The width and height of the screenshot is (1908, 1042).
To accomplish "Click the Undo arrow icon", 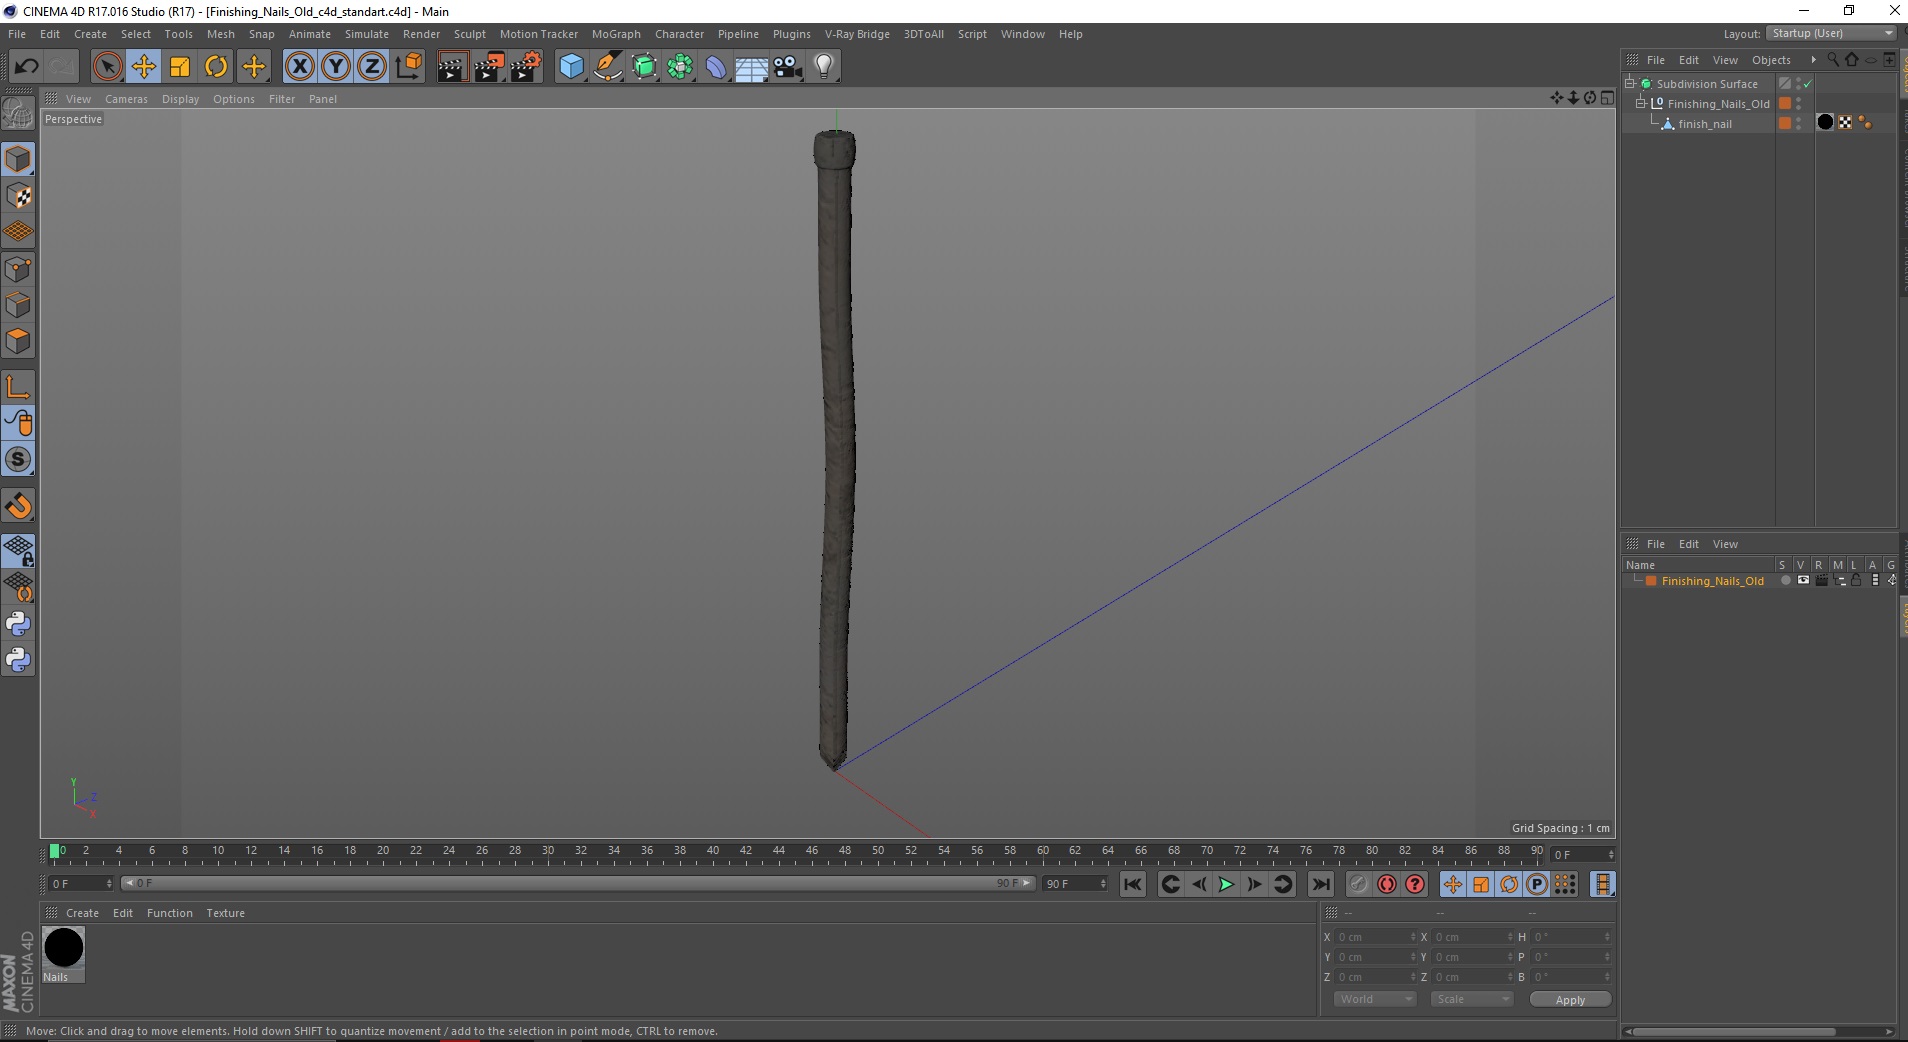I will [x=27, y=67].
